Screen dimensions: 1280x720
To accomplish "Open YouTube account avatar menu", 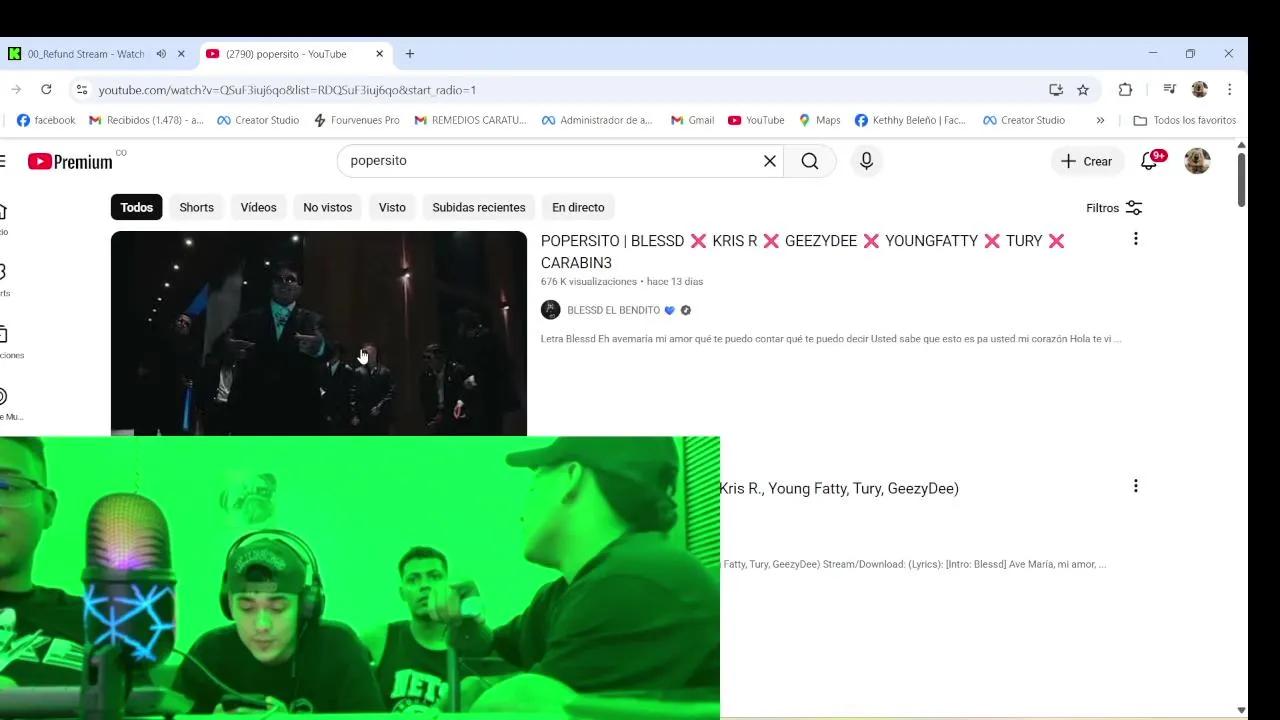I will pyautogui.click(x=1197, y=161).
